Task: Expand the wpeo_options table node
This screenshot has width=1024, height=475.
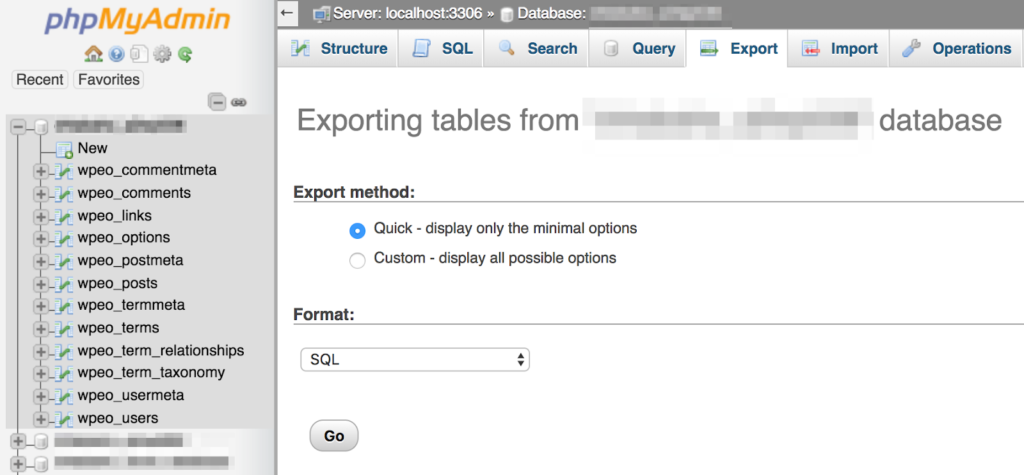Action: (x=40, y=238)
